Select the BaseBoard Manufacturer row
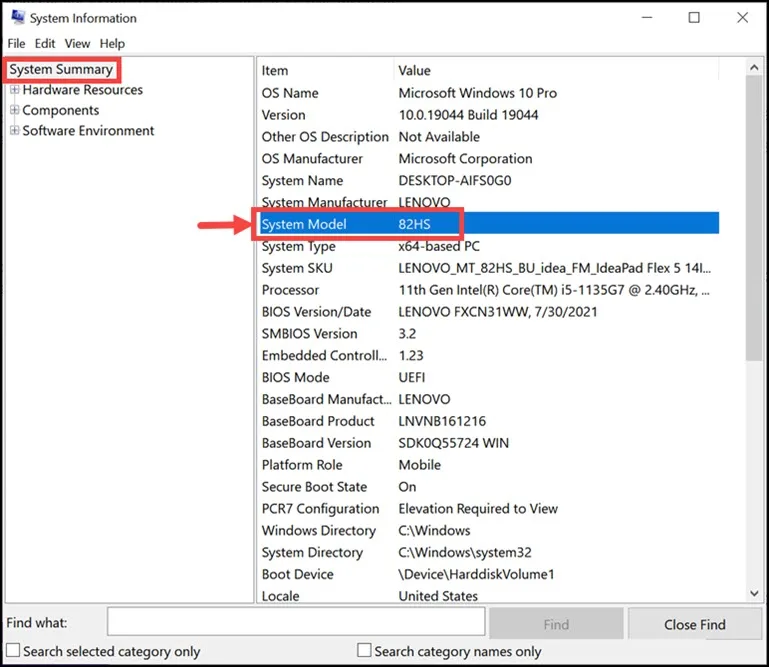 488,399
